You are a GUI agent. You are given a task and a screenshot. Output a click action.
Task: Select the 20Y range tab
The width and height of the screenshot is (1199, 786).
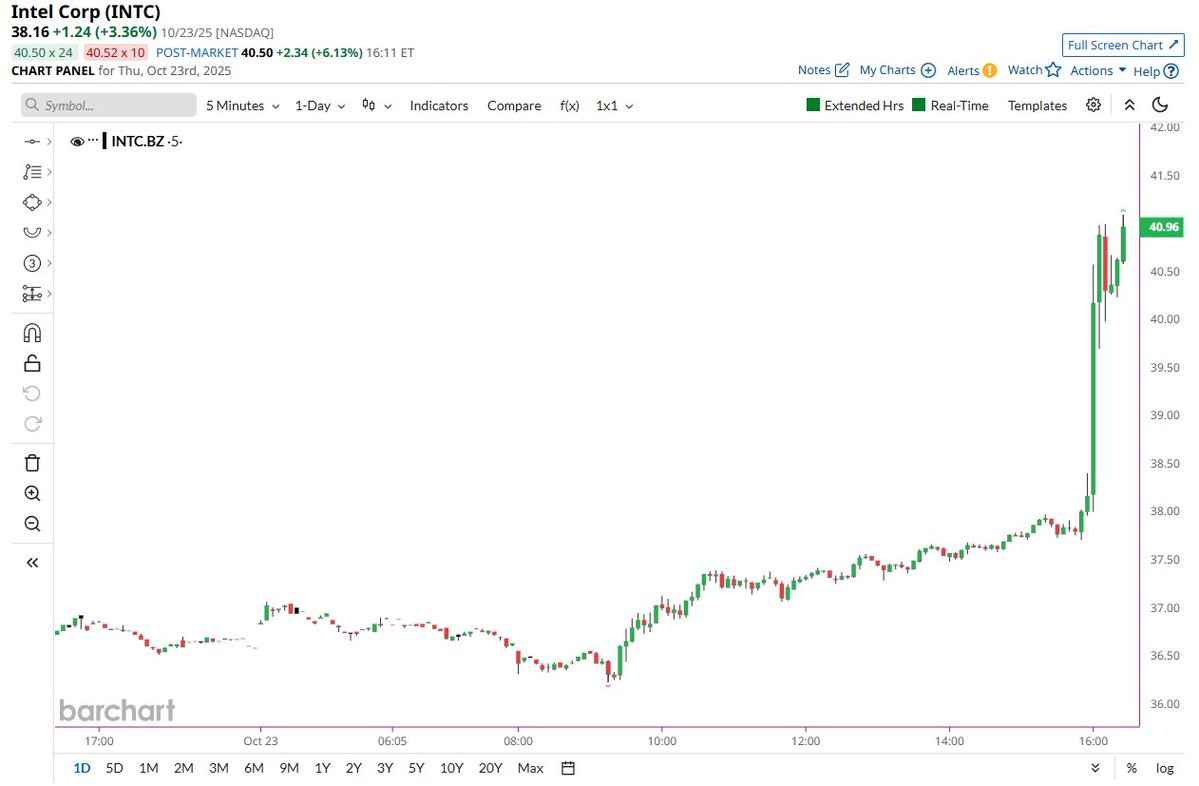coord(490,768)
